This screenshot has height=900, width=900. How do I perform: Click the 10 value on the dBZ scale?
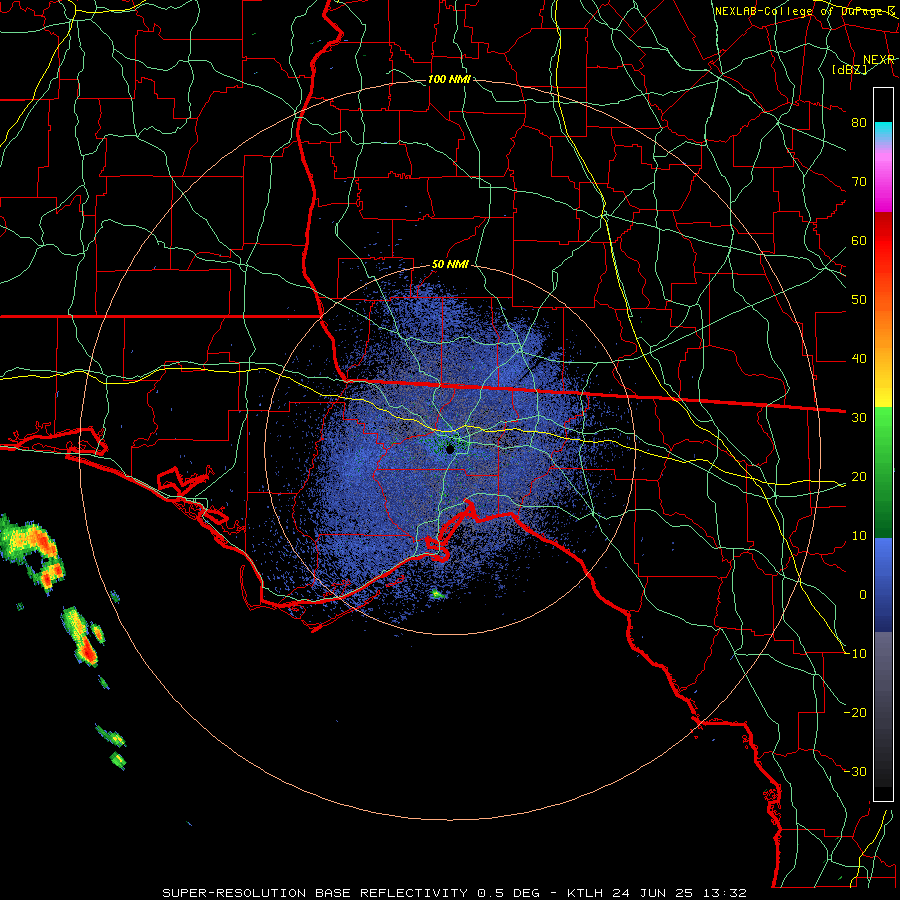pos(859,536)
